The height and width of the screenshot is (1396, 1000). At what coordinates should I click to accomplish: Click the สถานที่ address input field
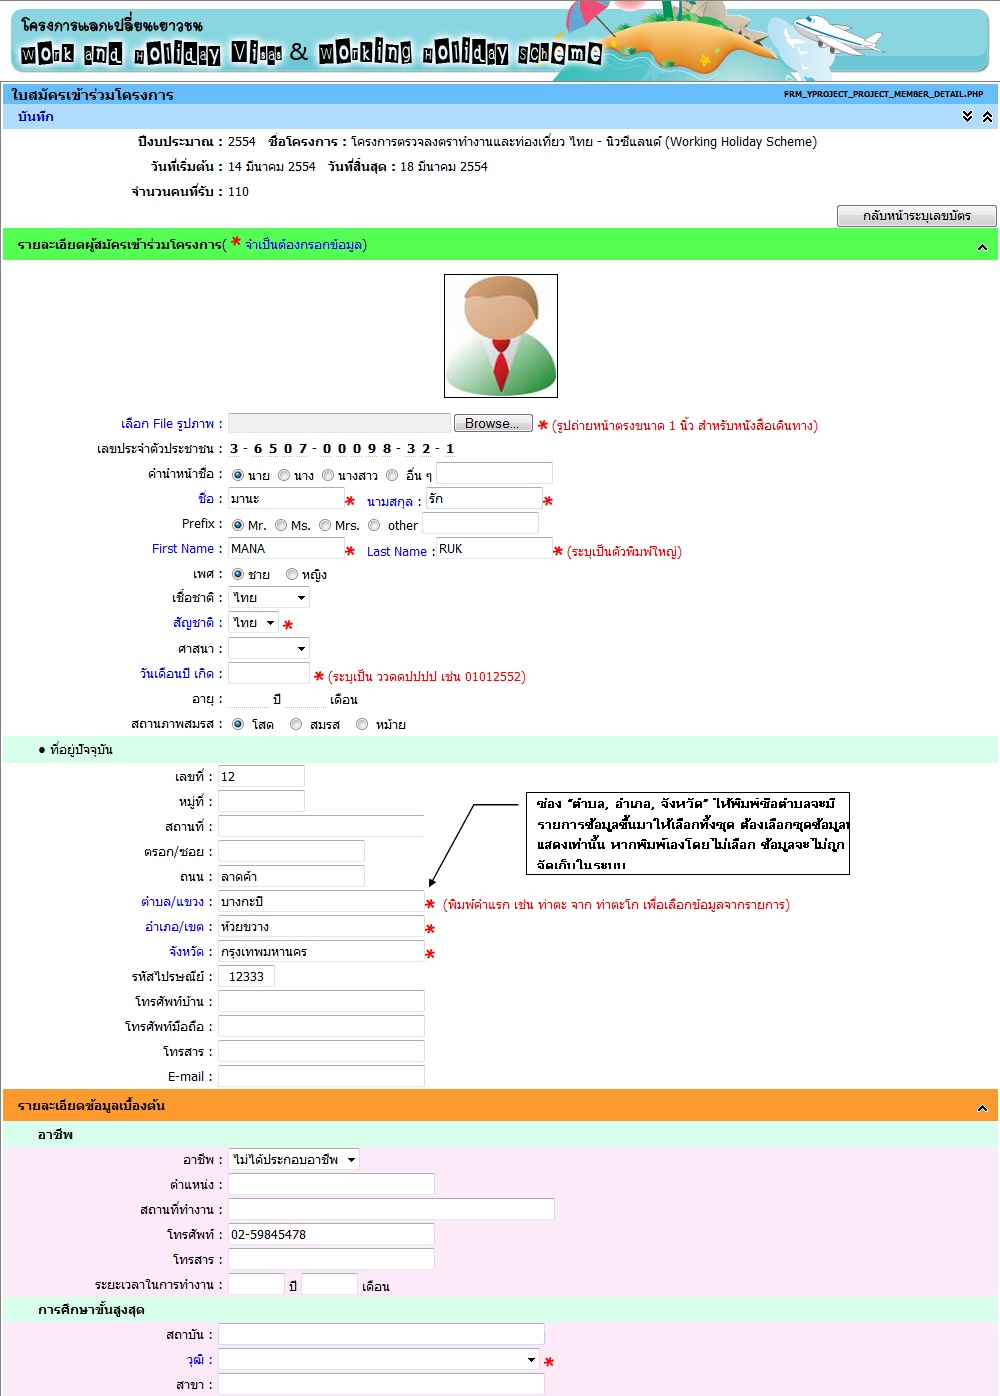coord(321,826)
